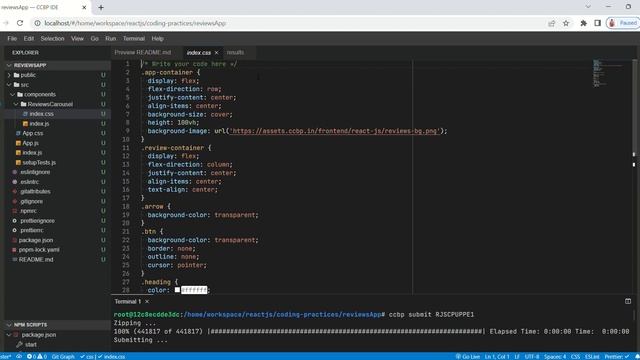Screen dimensions: 640x360
Task: Click the address bar URL field
Action: pos(286,23)
